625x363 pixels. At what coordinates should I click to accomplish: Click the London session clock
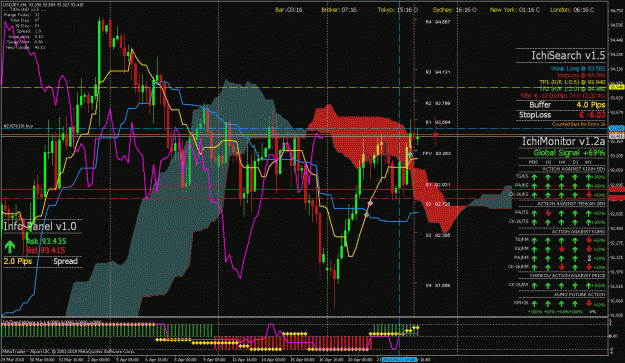tap(572, 10)
